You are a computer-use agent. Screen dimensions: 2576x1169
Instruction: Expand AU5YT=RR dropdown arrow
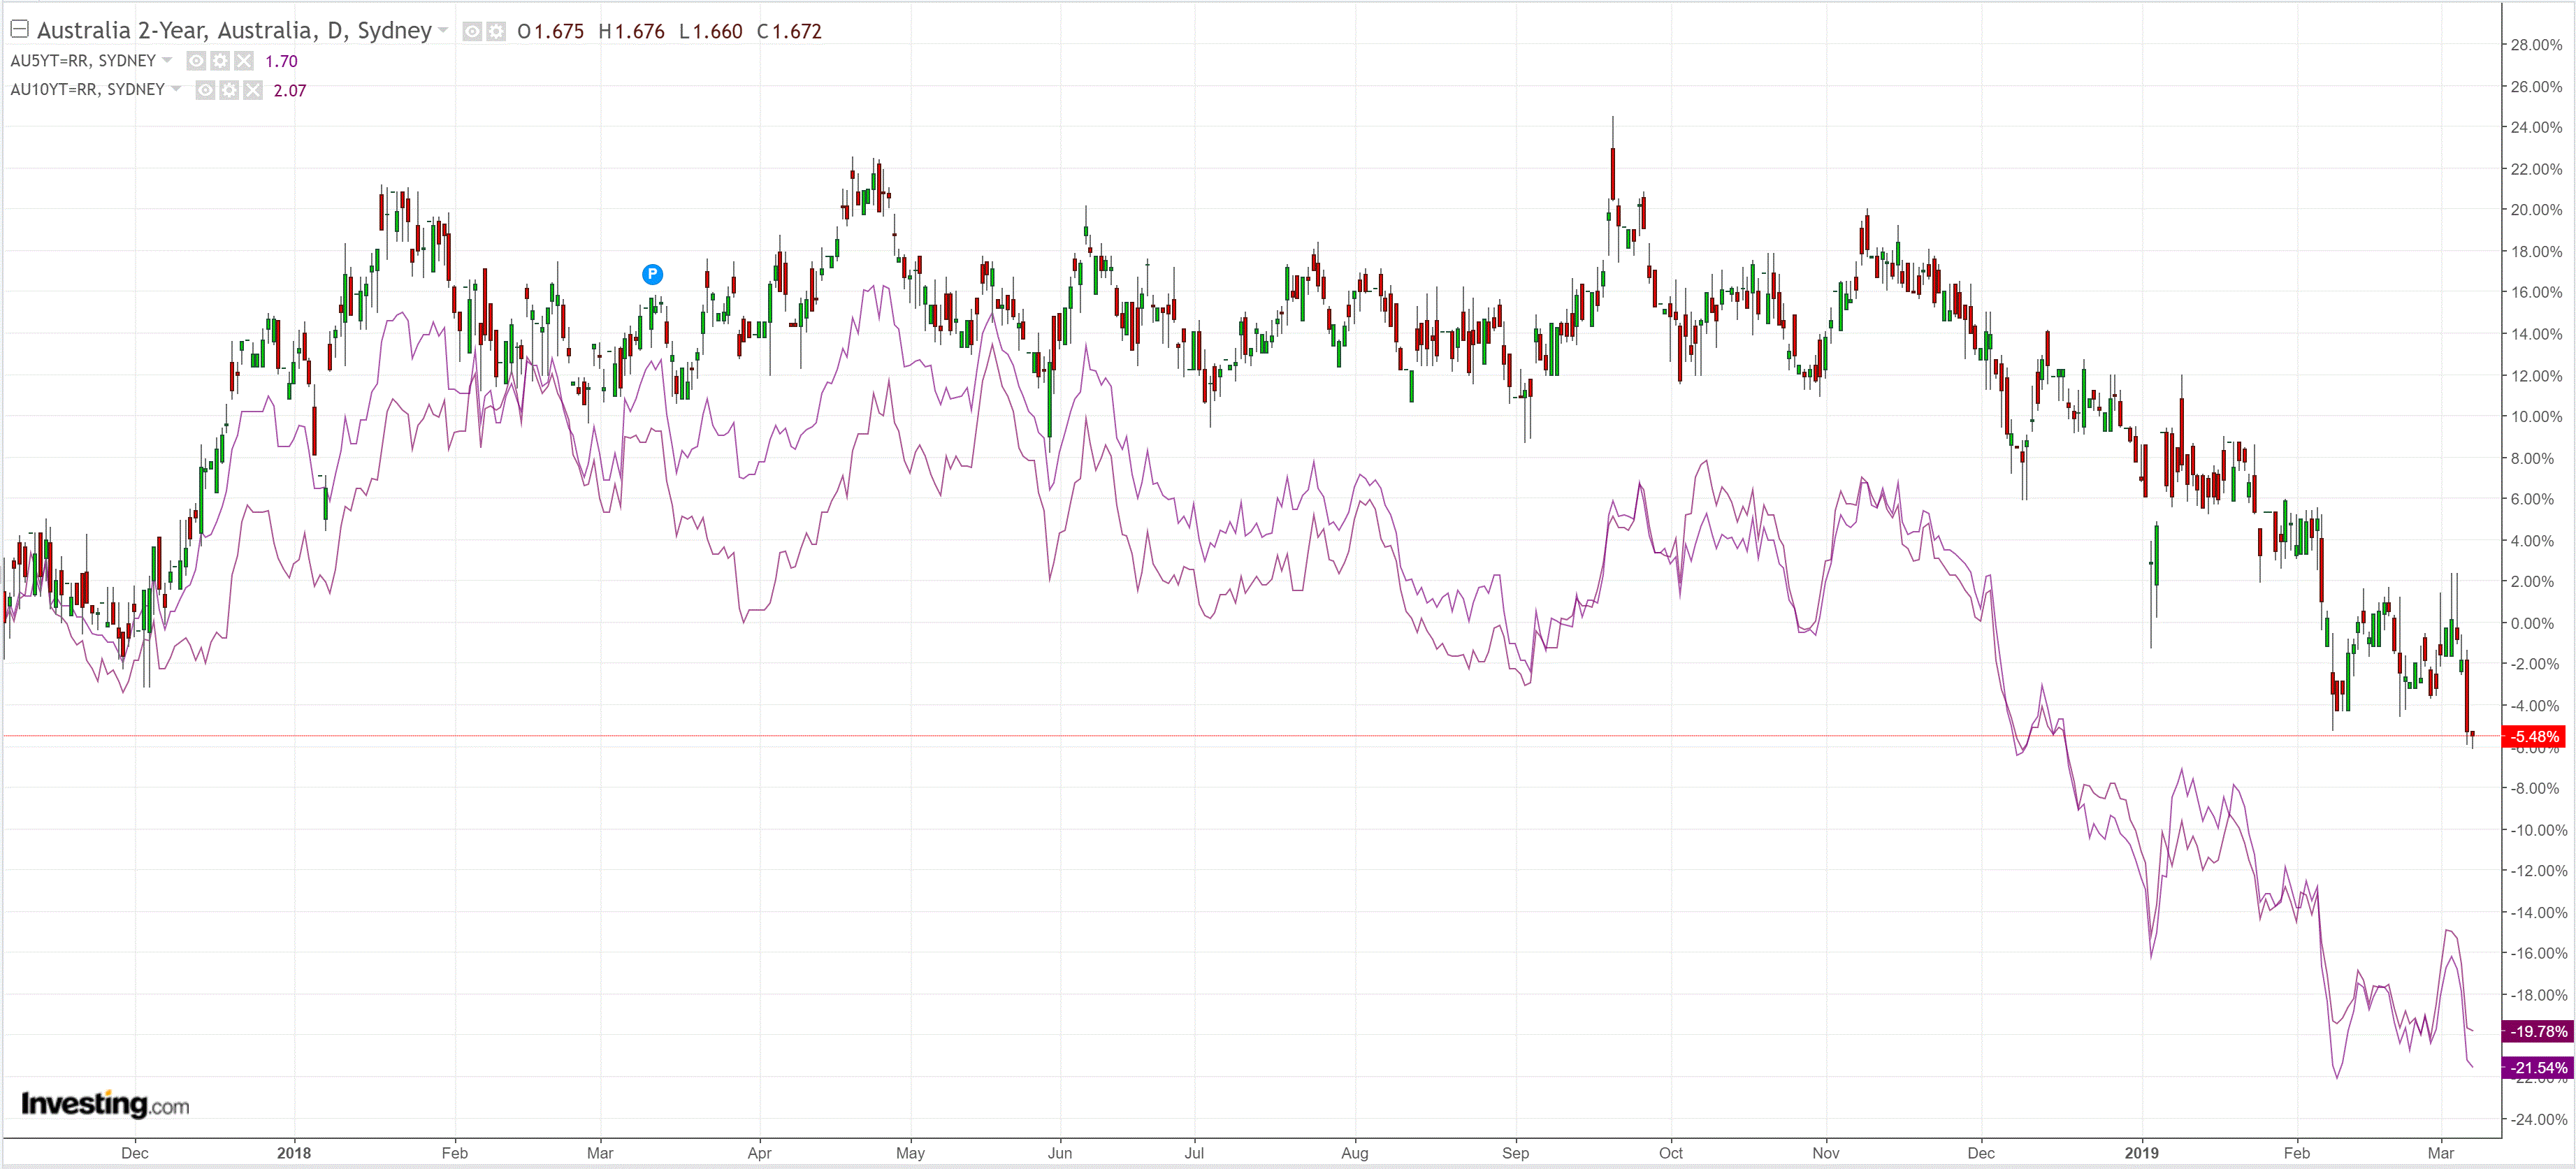pyautogui.click(x=167, y=60)
